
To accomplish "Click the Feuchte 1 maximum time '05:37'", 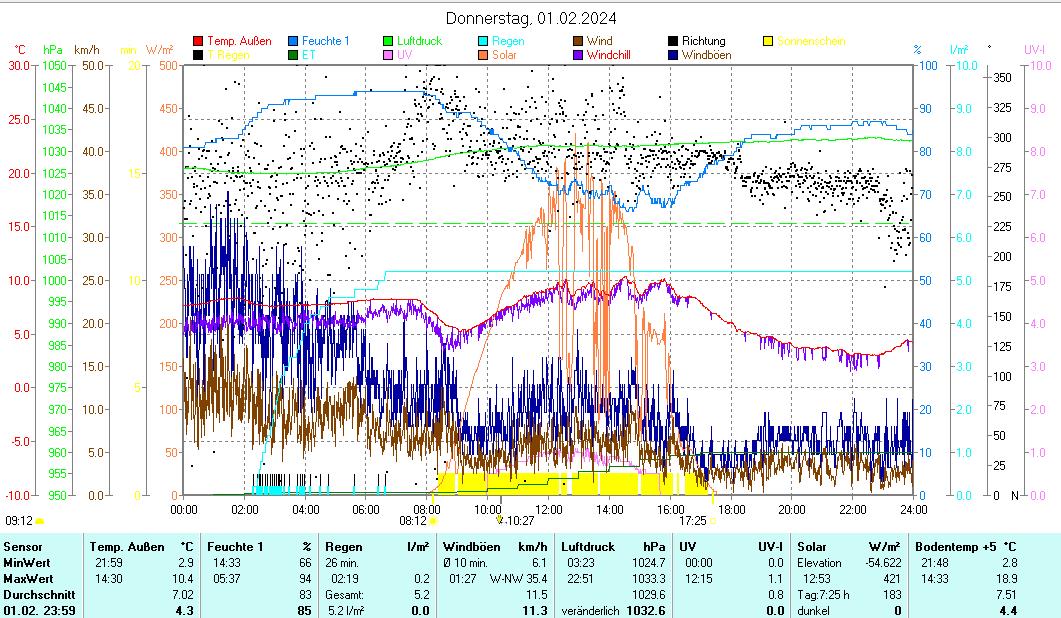I will coord(227,579).
